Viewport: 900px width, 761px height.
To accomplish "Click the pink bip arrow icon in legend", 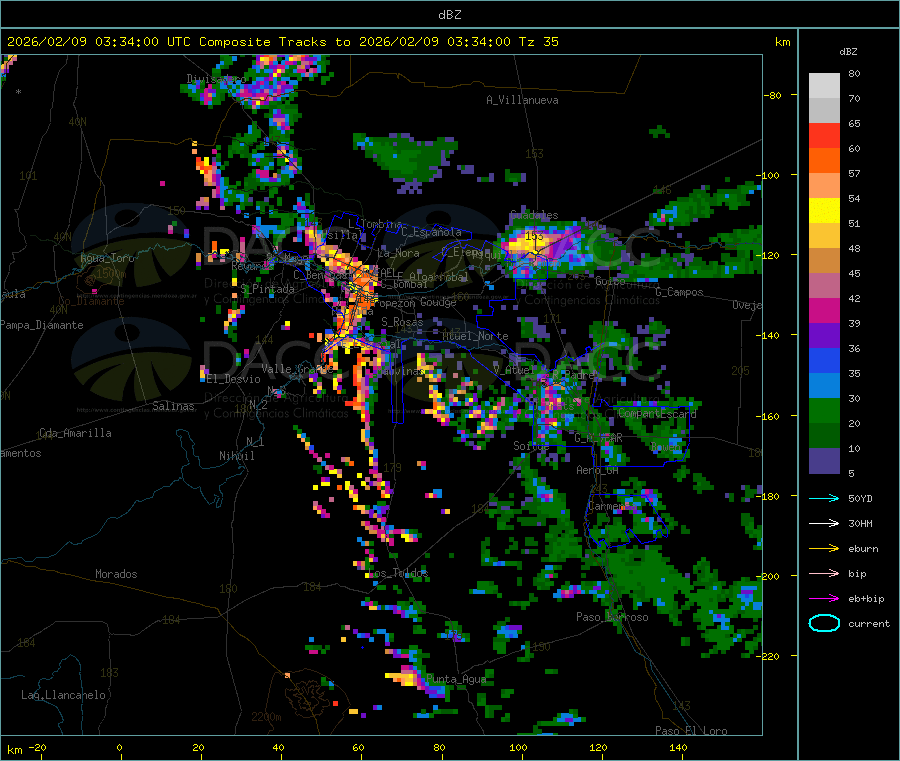I will 824,573.
